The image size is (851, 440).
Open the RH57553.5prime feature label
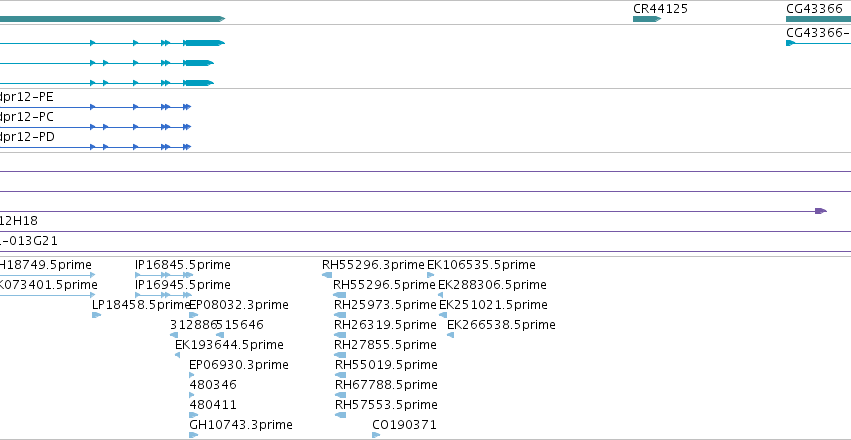click(386, 405)
